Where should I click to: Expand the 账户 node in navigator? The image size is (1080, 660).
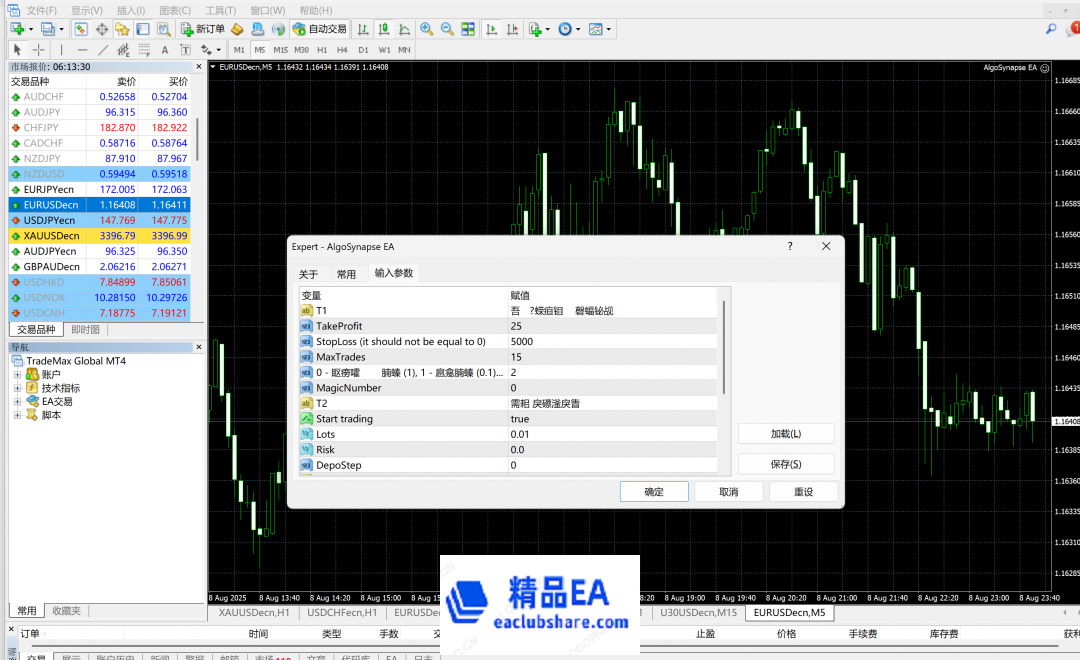click(17, 374)
